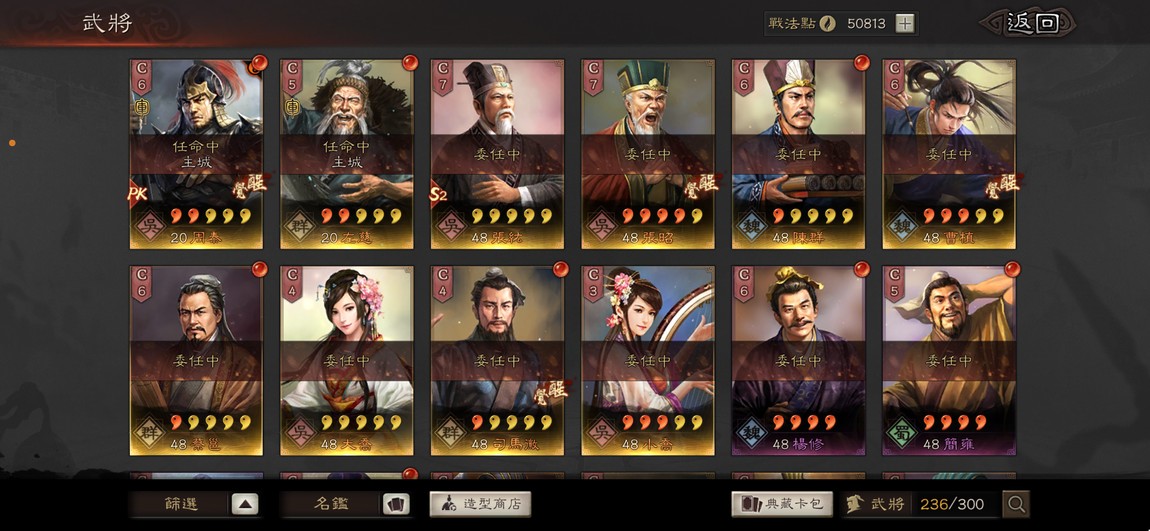Image resolution: width=1150 pixels, height=531 pixels.
Task: Open the 造型商店 skin shop
Action: 480,504
